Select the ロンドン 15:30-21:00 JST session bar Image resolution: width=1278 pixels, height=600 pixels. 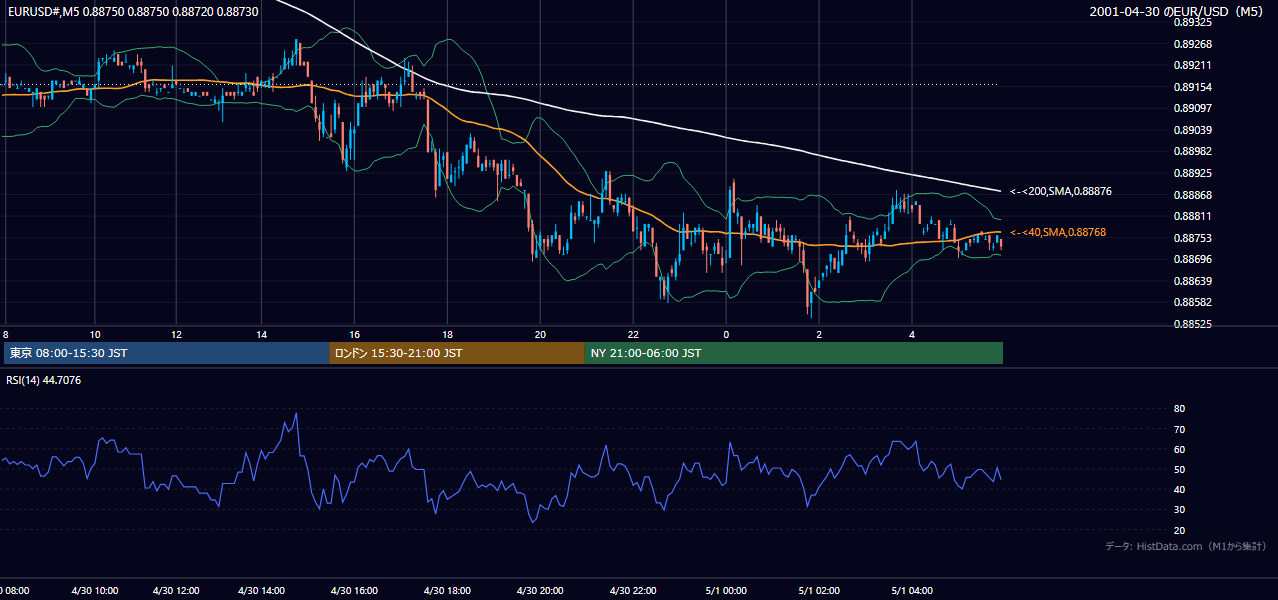click(457, 353)
